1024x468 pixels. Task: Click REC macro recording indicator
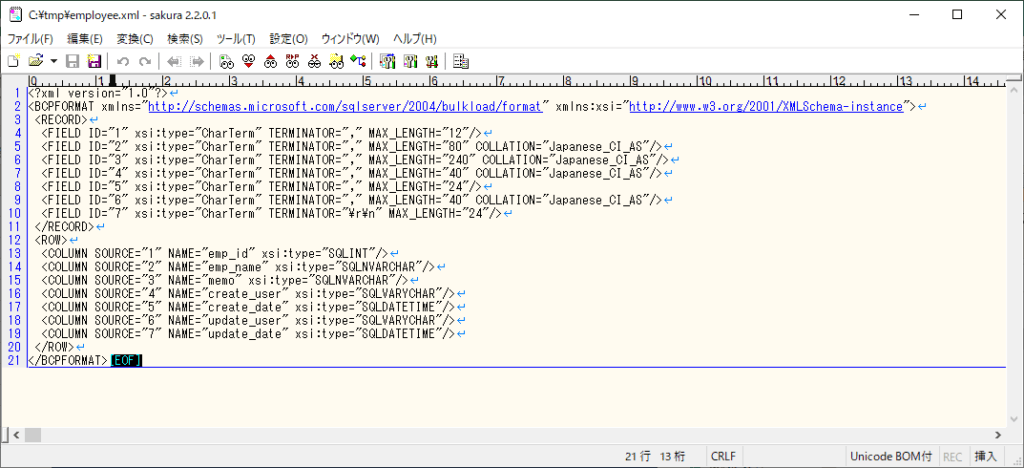coord(953,456)
